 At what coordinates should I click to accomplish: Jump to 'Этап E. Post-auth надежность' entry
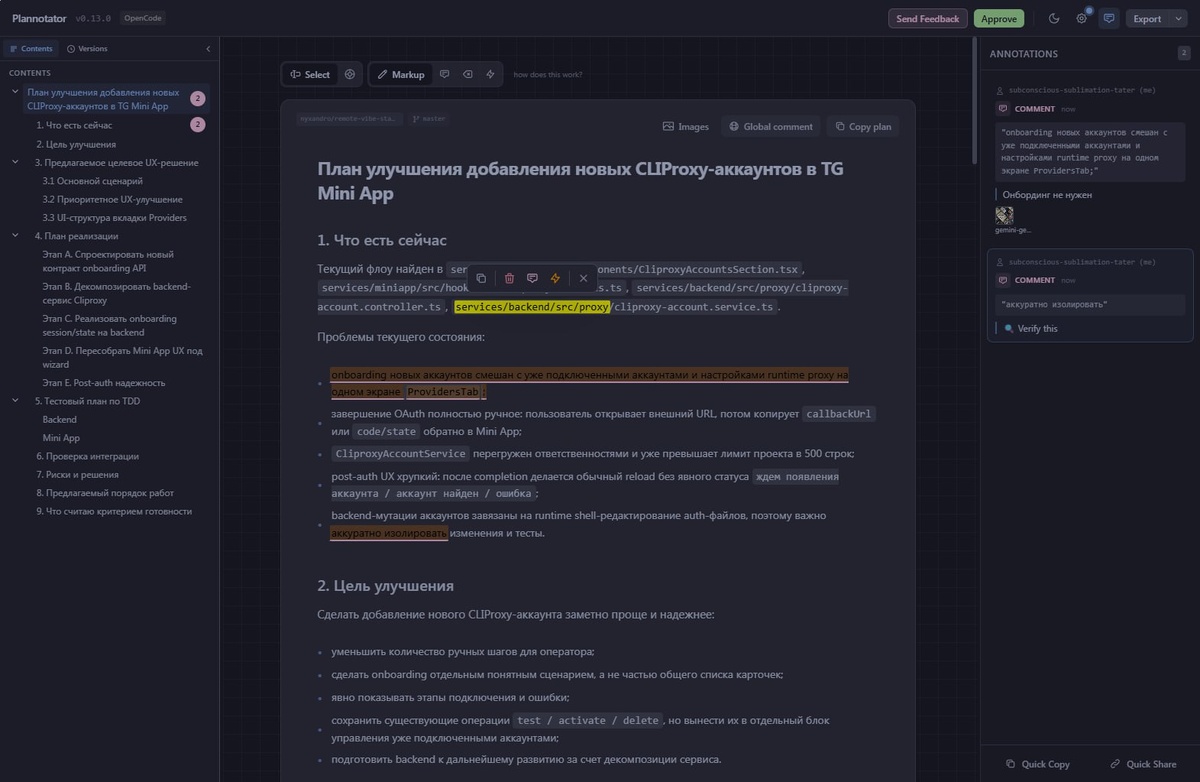pyautogui.click(x=104, y=382)
